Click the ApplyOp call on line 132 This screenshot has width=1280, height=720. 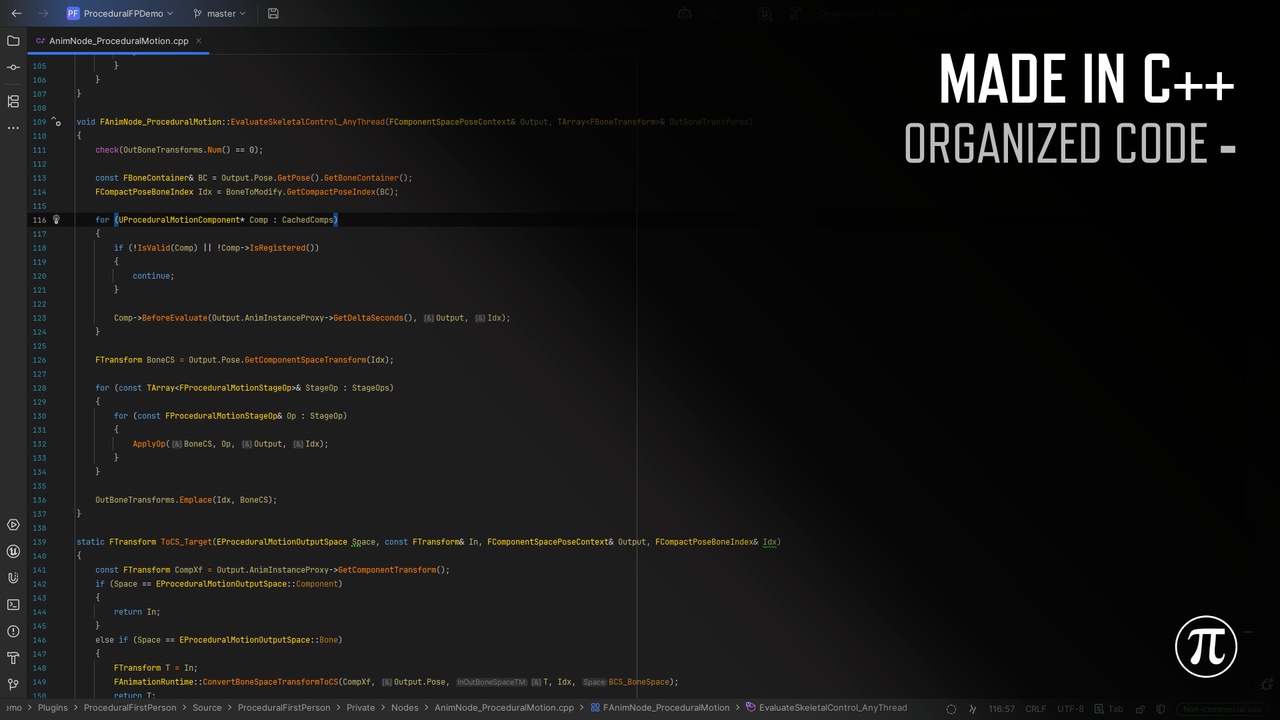point(149,444)
